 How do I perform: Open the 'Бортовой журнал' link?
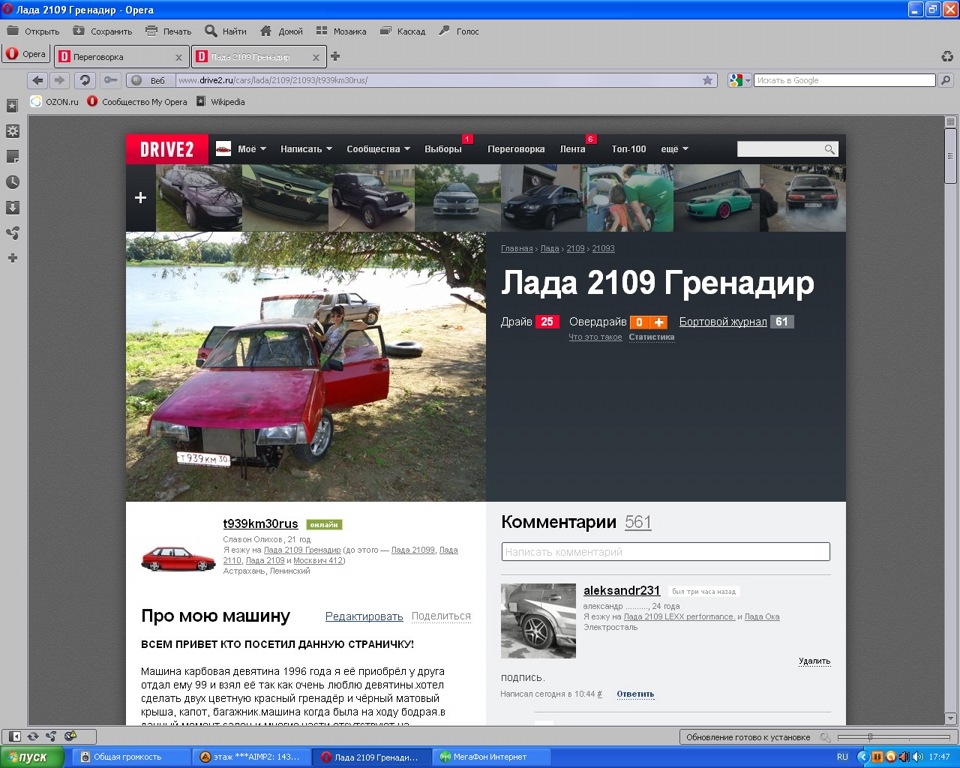coord(722,322)
